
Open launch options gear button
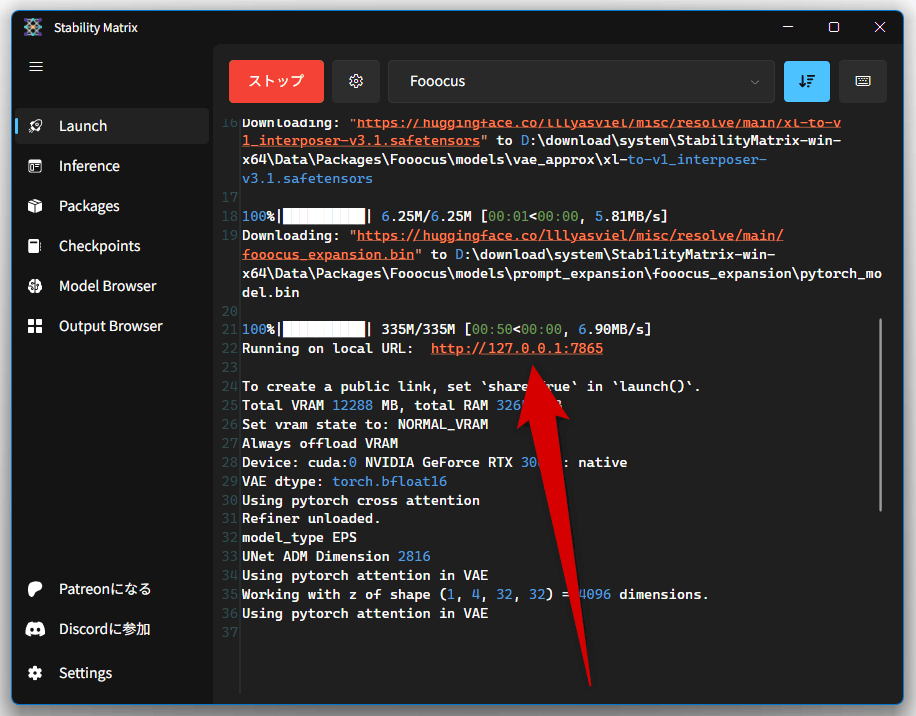pyautogui.click(x=356, y=81)
